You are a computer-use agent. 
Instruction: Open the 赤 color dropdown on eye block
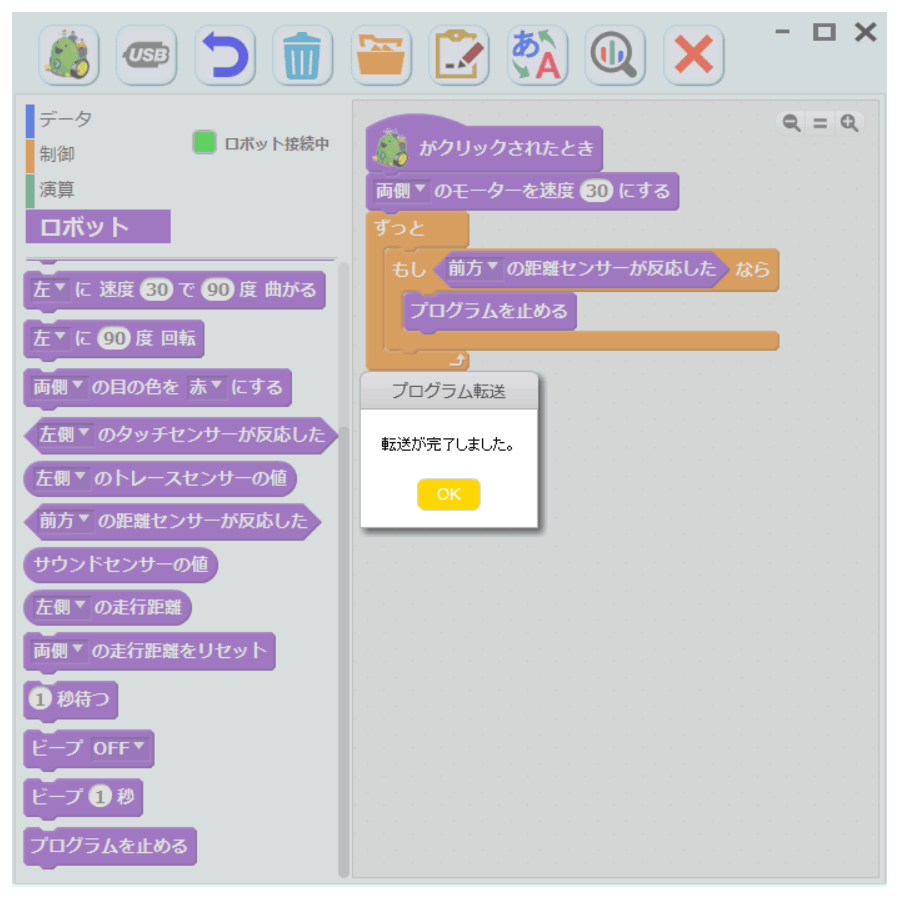pos(205,387)
